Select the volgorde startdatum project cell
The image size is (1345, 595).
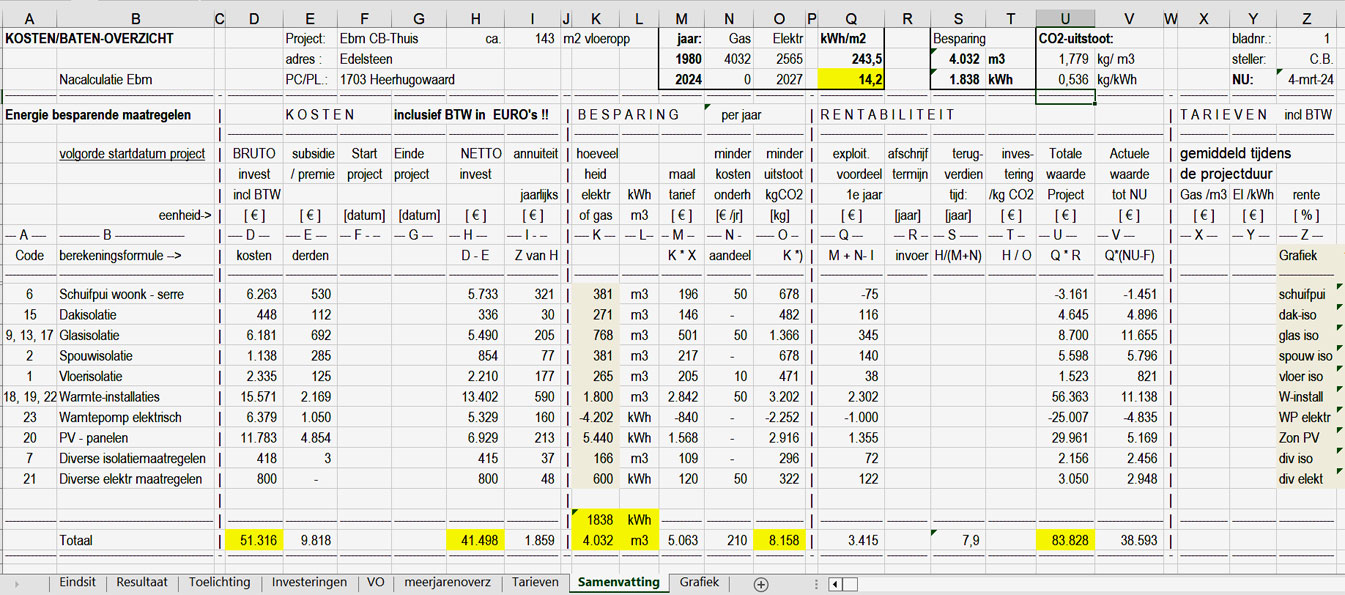pyautogui.click(x=132, y=154)
